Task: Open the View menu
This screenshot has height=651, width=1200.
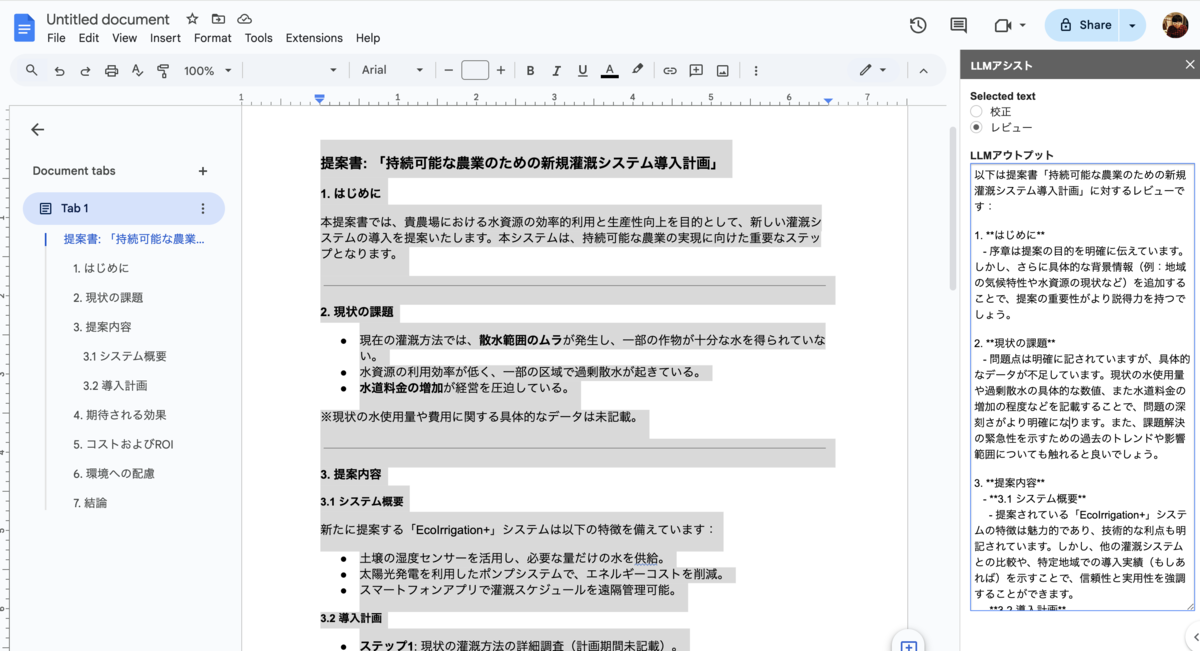Action: tap(125, 38)
